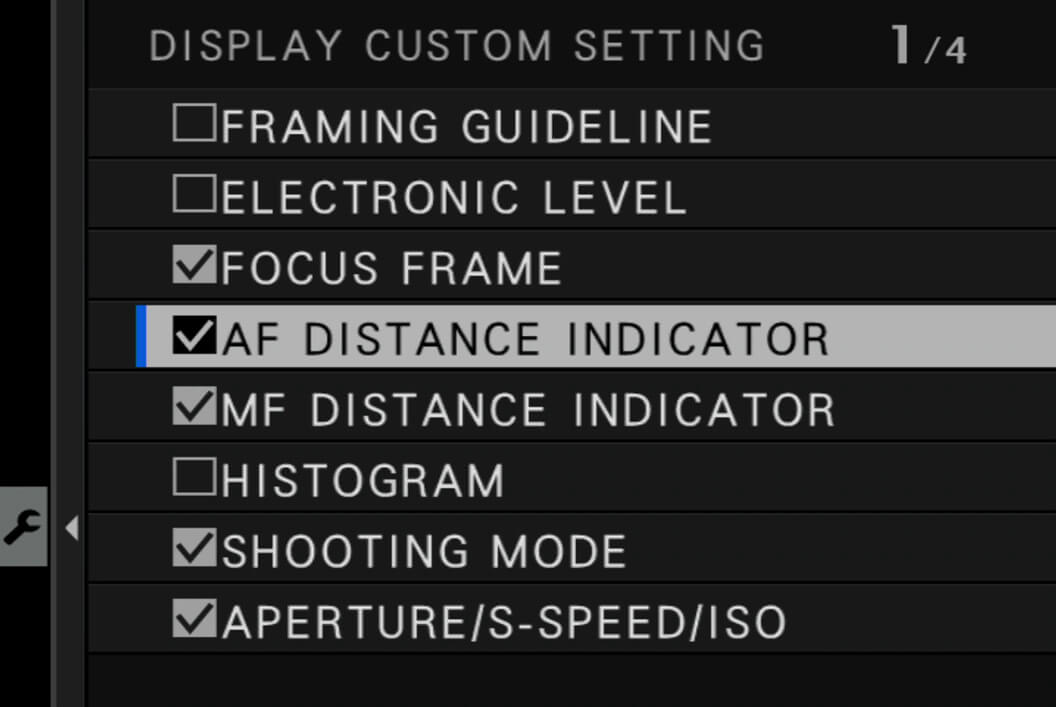Select the FOCUS FRAME menu label
The height and width of the screenshot is (707, 1056).
(391, 268)
